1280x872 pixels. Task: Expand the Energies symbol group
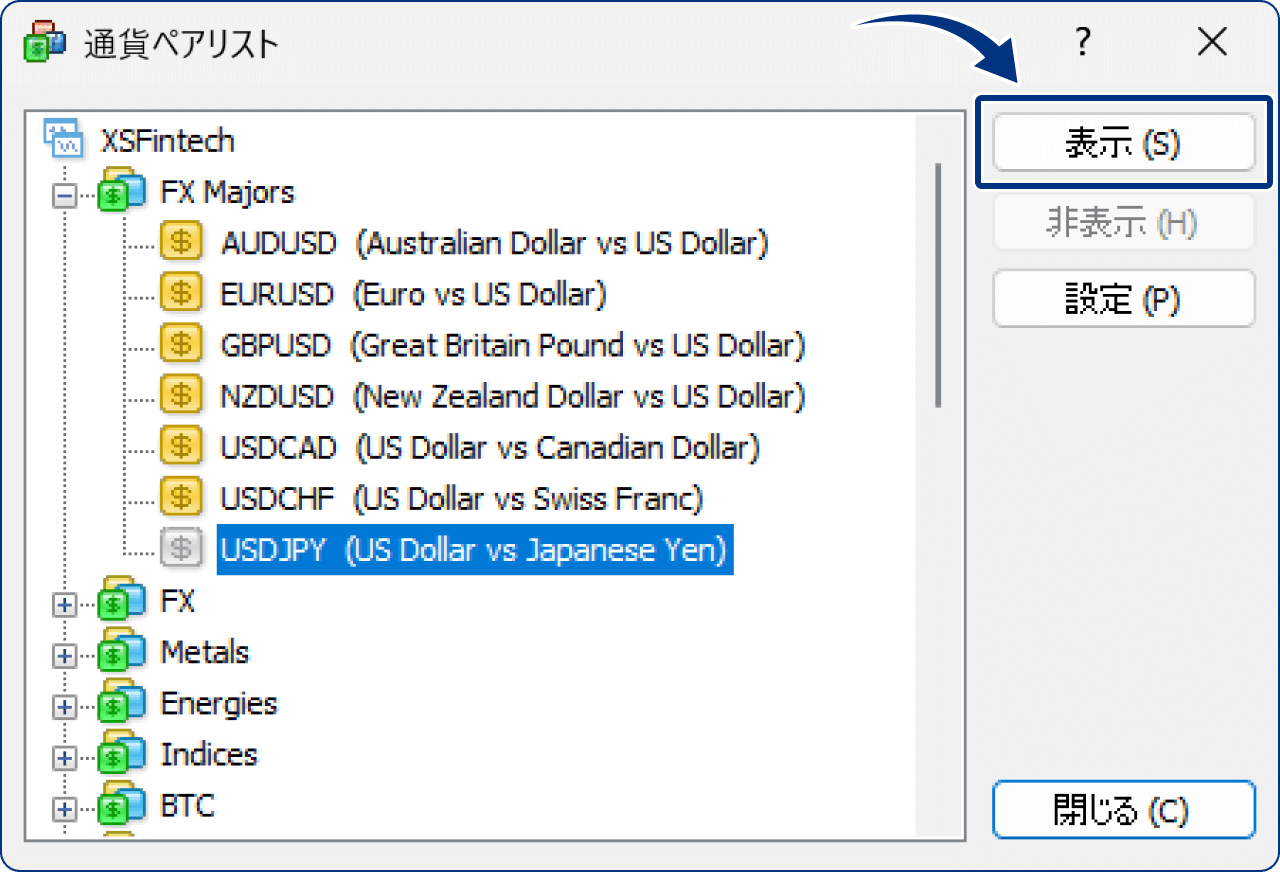tap(65, 706)
